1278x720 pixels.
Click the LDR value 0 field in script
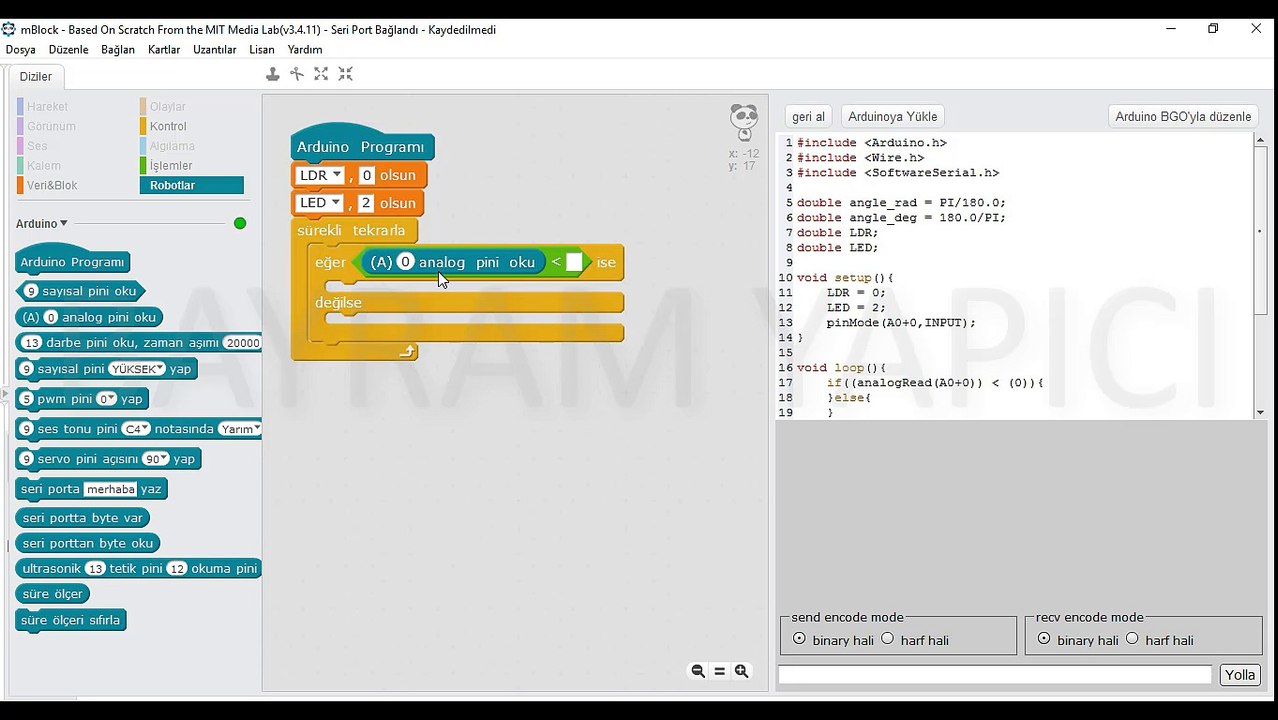(x=367, y=175)
